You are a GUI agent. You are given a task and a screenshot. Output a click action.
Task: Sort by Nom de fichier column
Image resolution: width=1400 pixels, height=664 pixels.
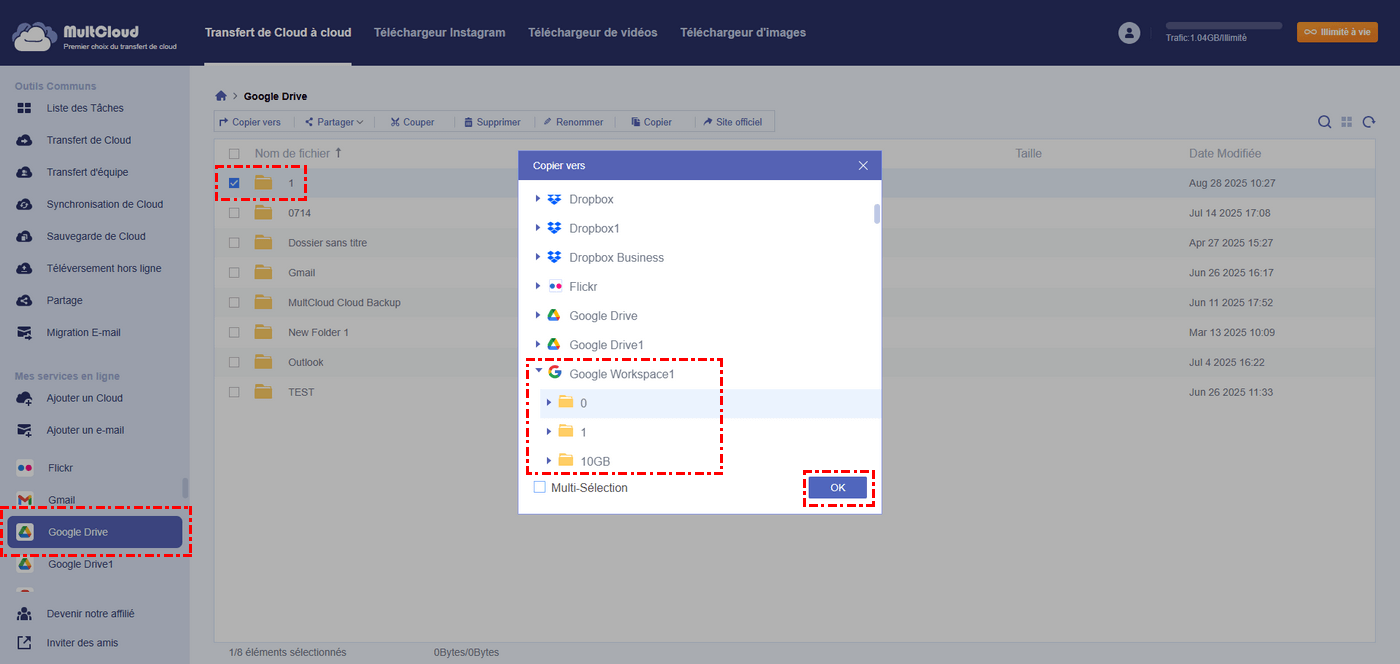tap(298, 153)
